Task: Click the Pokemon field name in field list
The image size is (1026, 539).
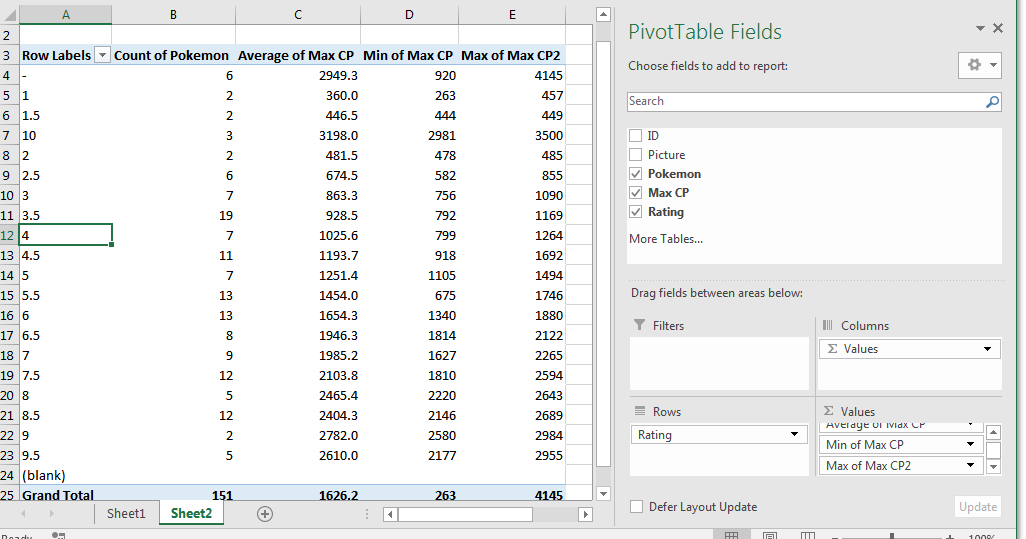Action: (674, 173)
